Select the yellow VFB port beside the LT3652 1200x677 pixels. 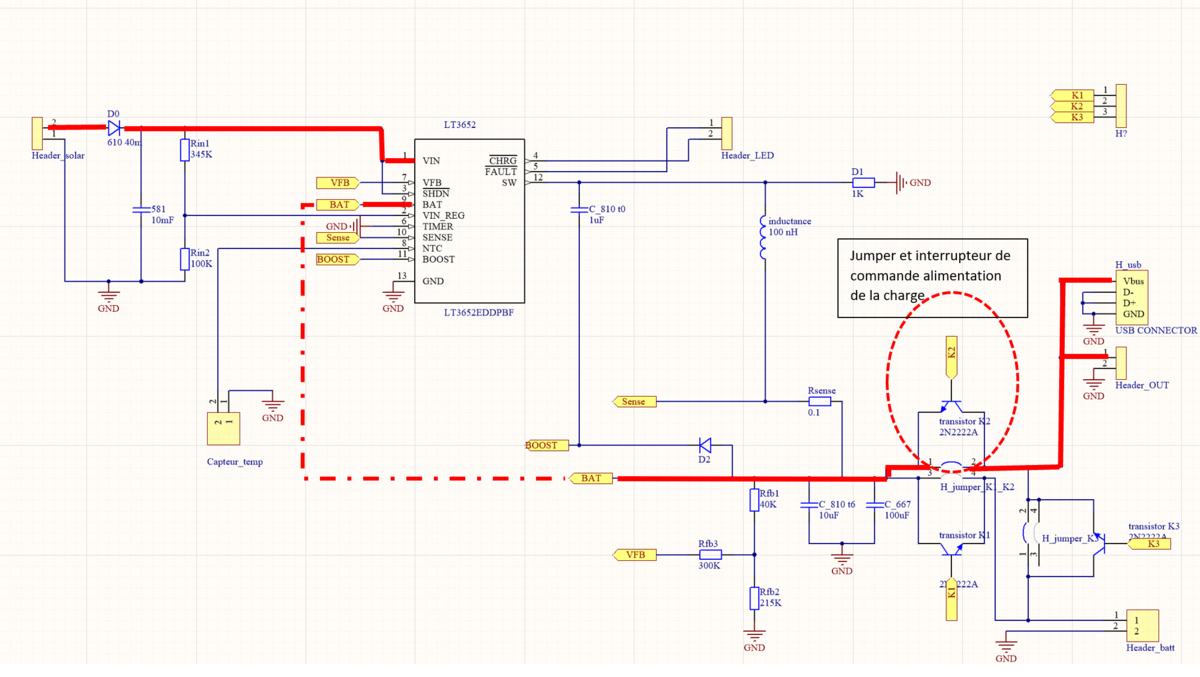[339, 182]
